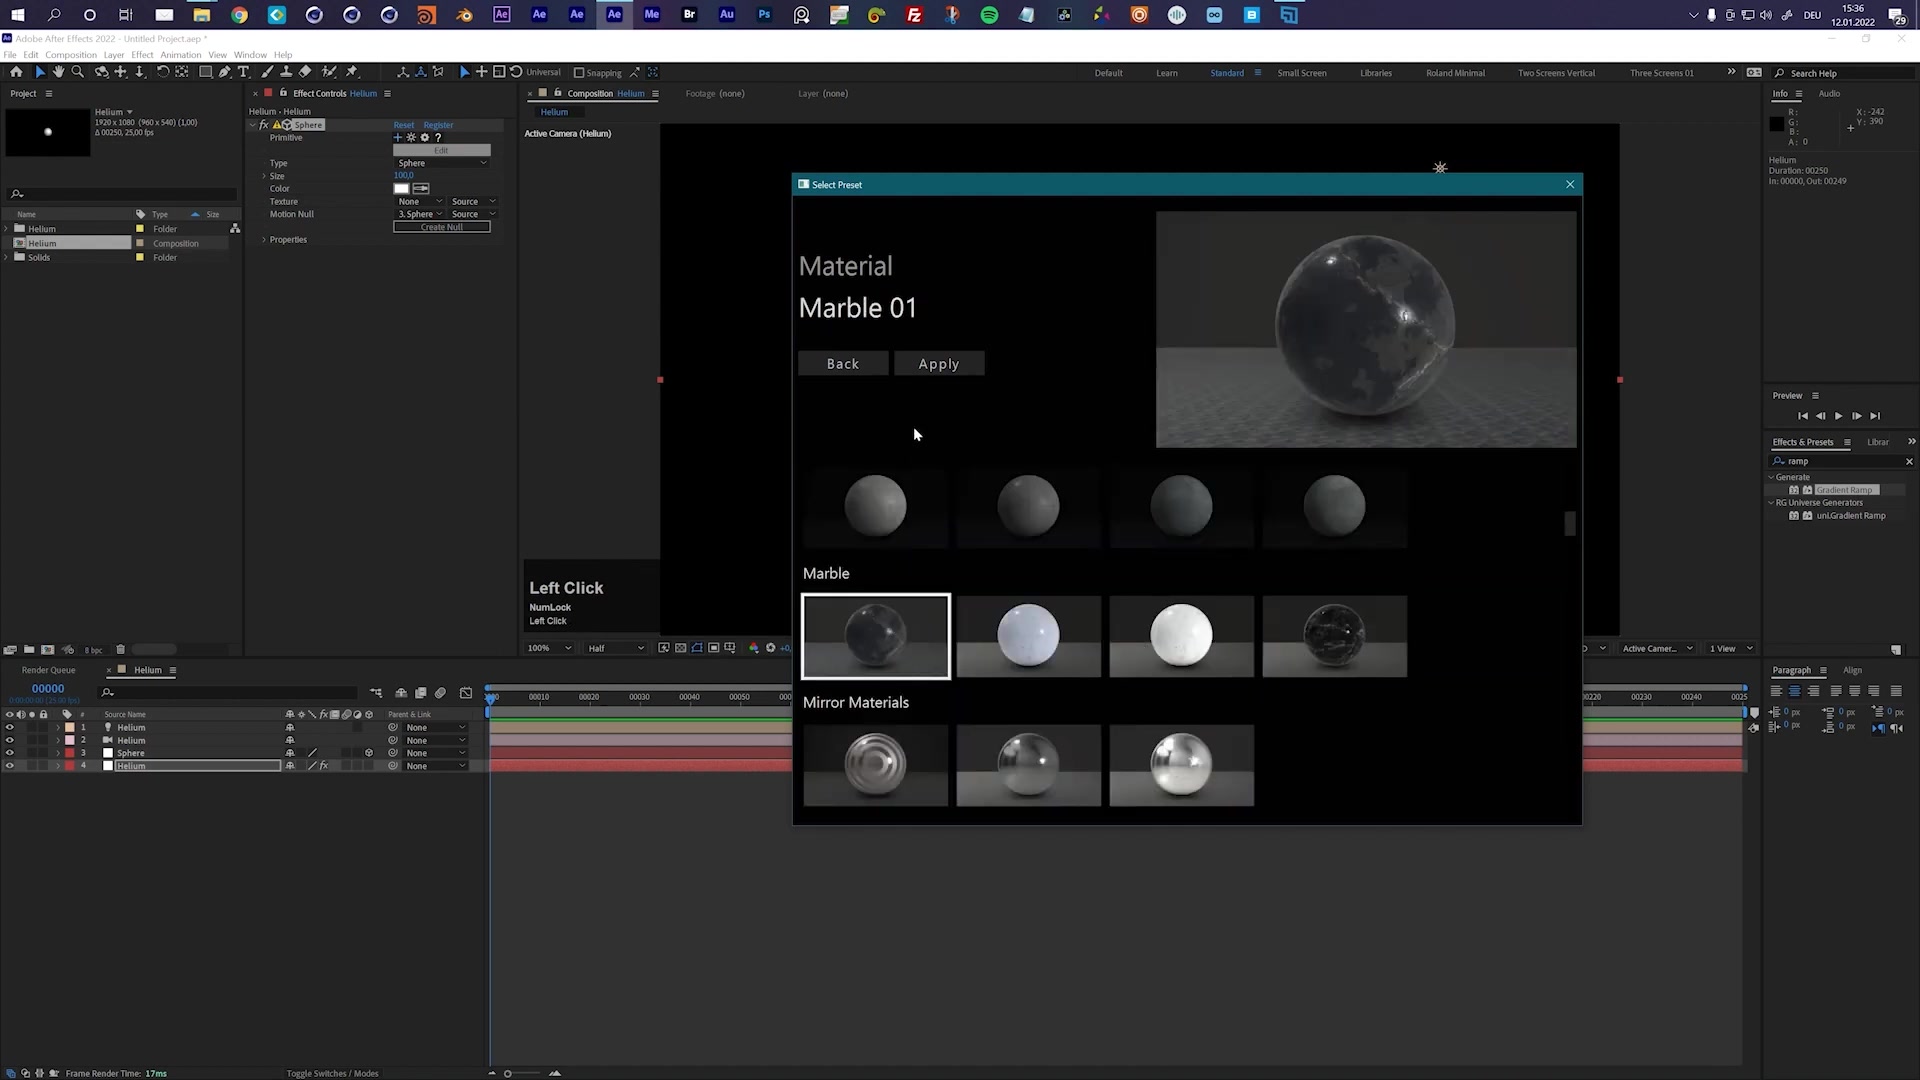Pick the Puppet Pin tool

click(x=351, y=72)
